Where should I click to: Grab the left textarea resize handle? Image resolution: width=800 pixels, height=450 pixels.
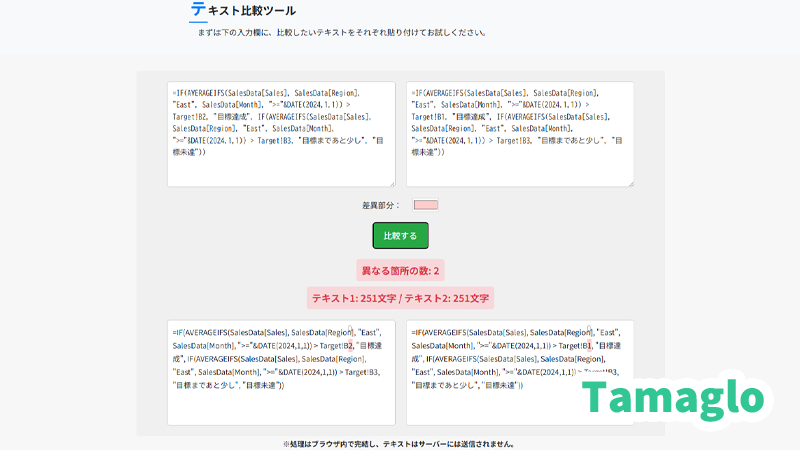coord(391,182)
